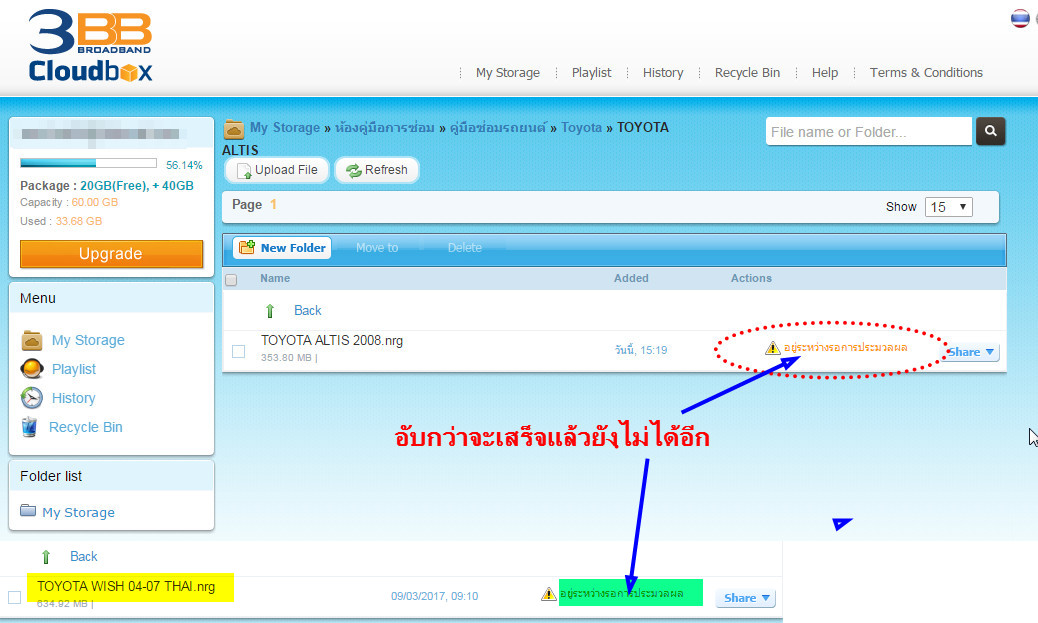Open Recycle Bin in top navigation
Screen dimensions: 1038x623
747,73
